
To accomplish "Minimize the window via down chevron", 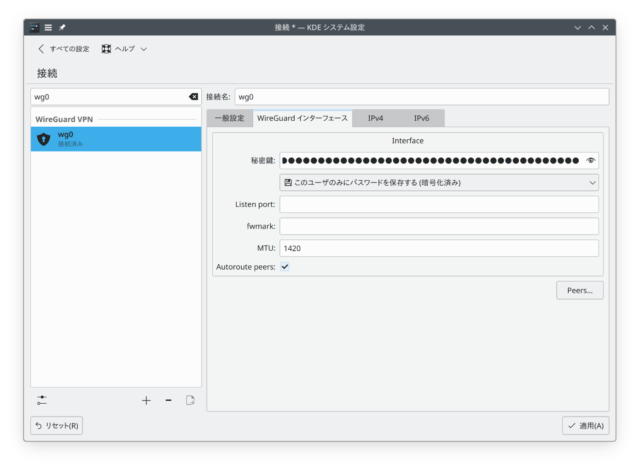I will point(577,28).
